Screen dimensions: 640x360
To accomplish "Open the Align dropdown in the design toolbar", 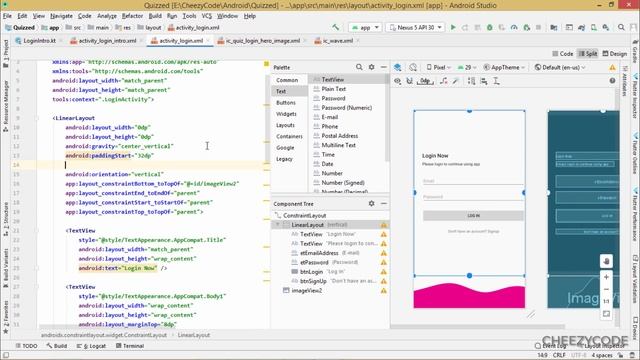I will coord(484,81).
